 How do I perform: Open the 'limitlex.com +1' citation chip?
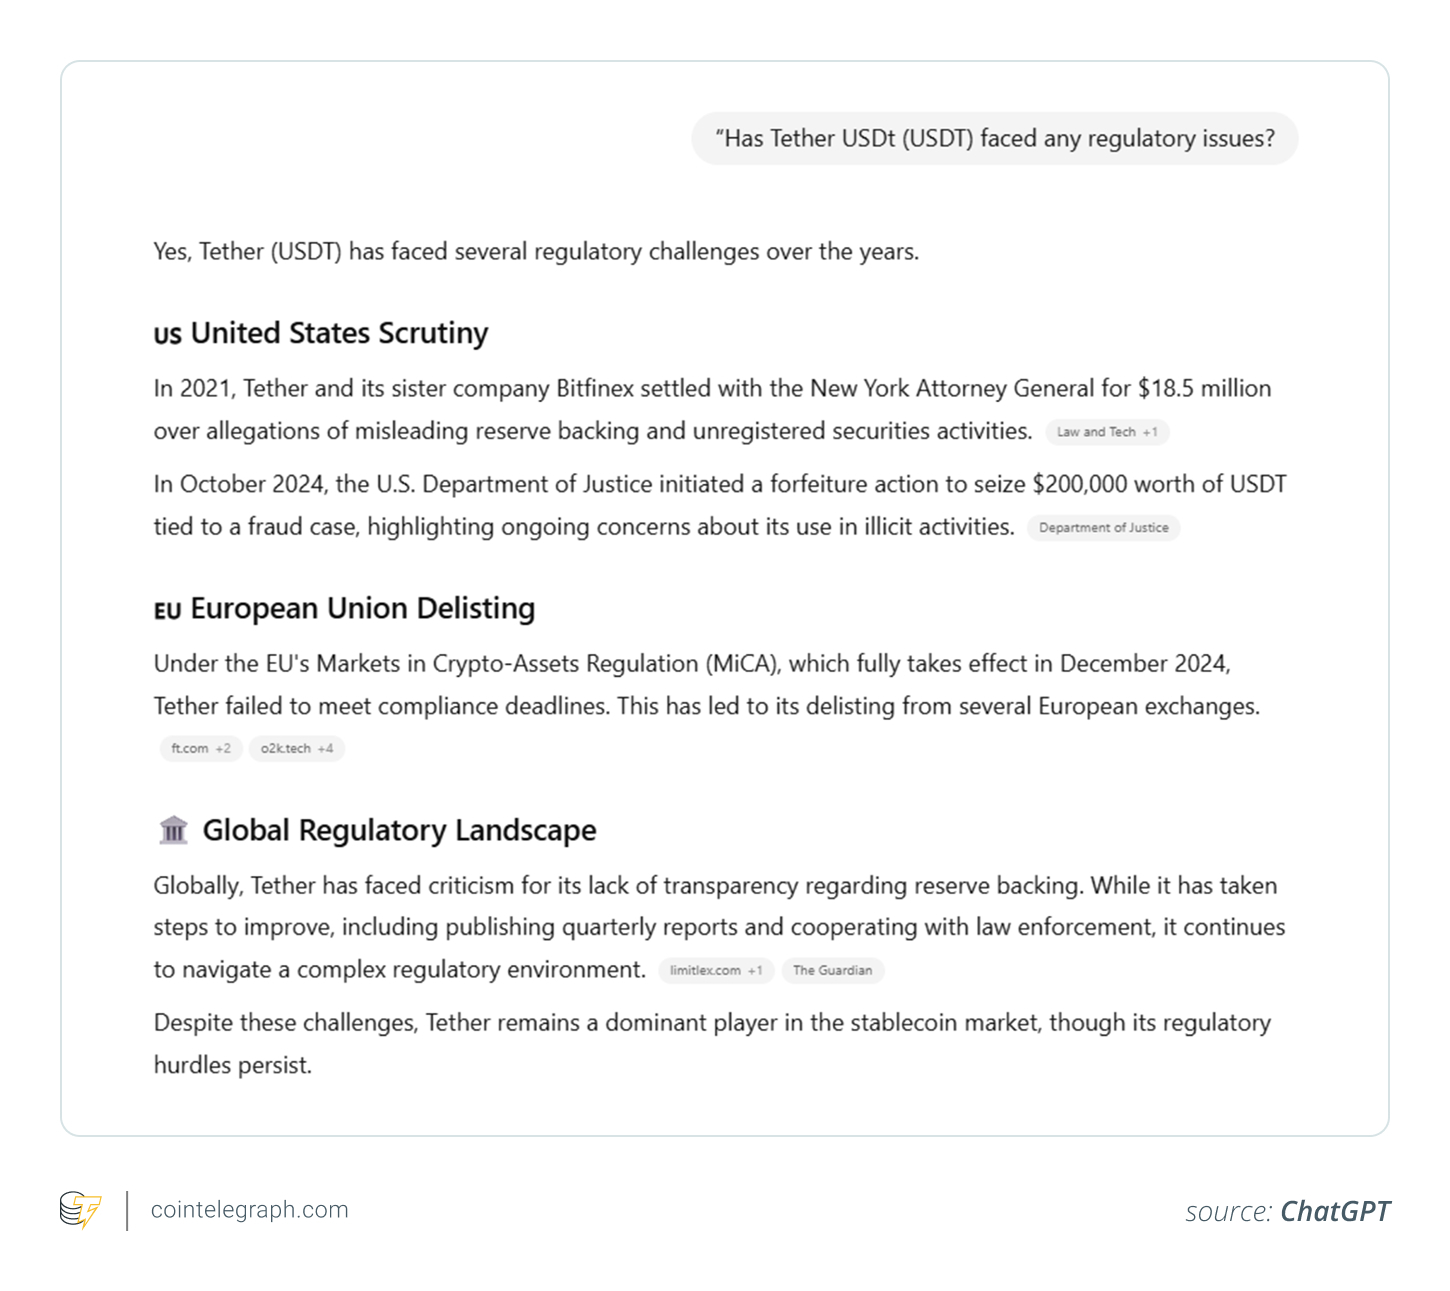point(716,970)
